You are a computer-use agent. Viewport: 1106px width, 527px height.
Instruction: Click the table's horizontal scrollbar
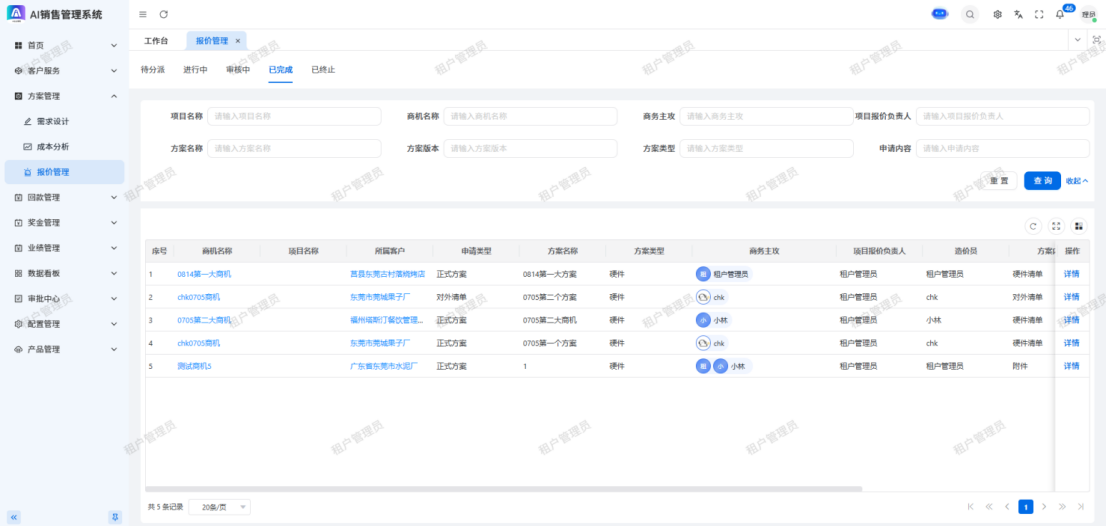(500, 488)
